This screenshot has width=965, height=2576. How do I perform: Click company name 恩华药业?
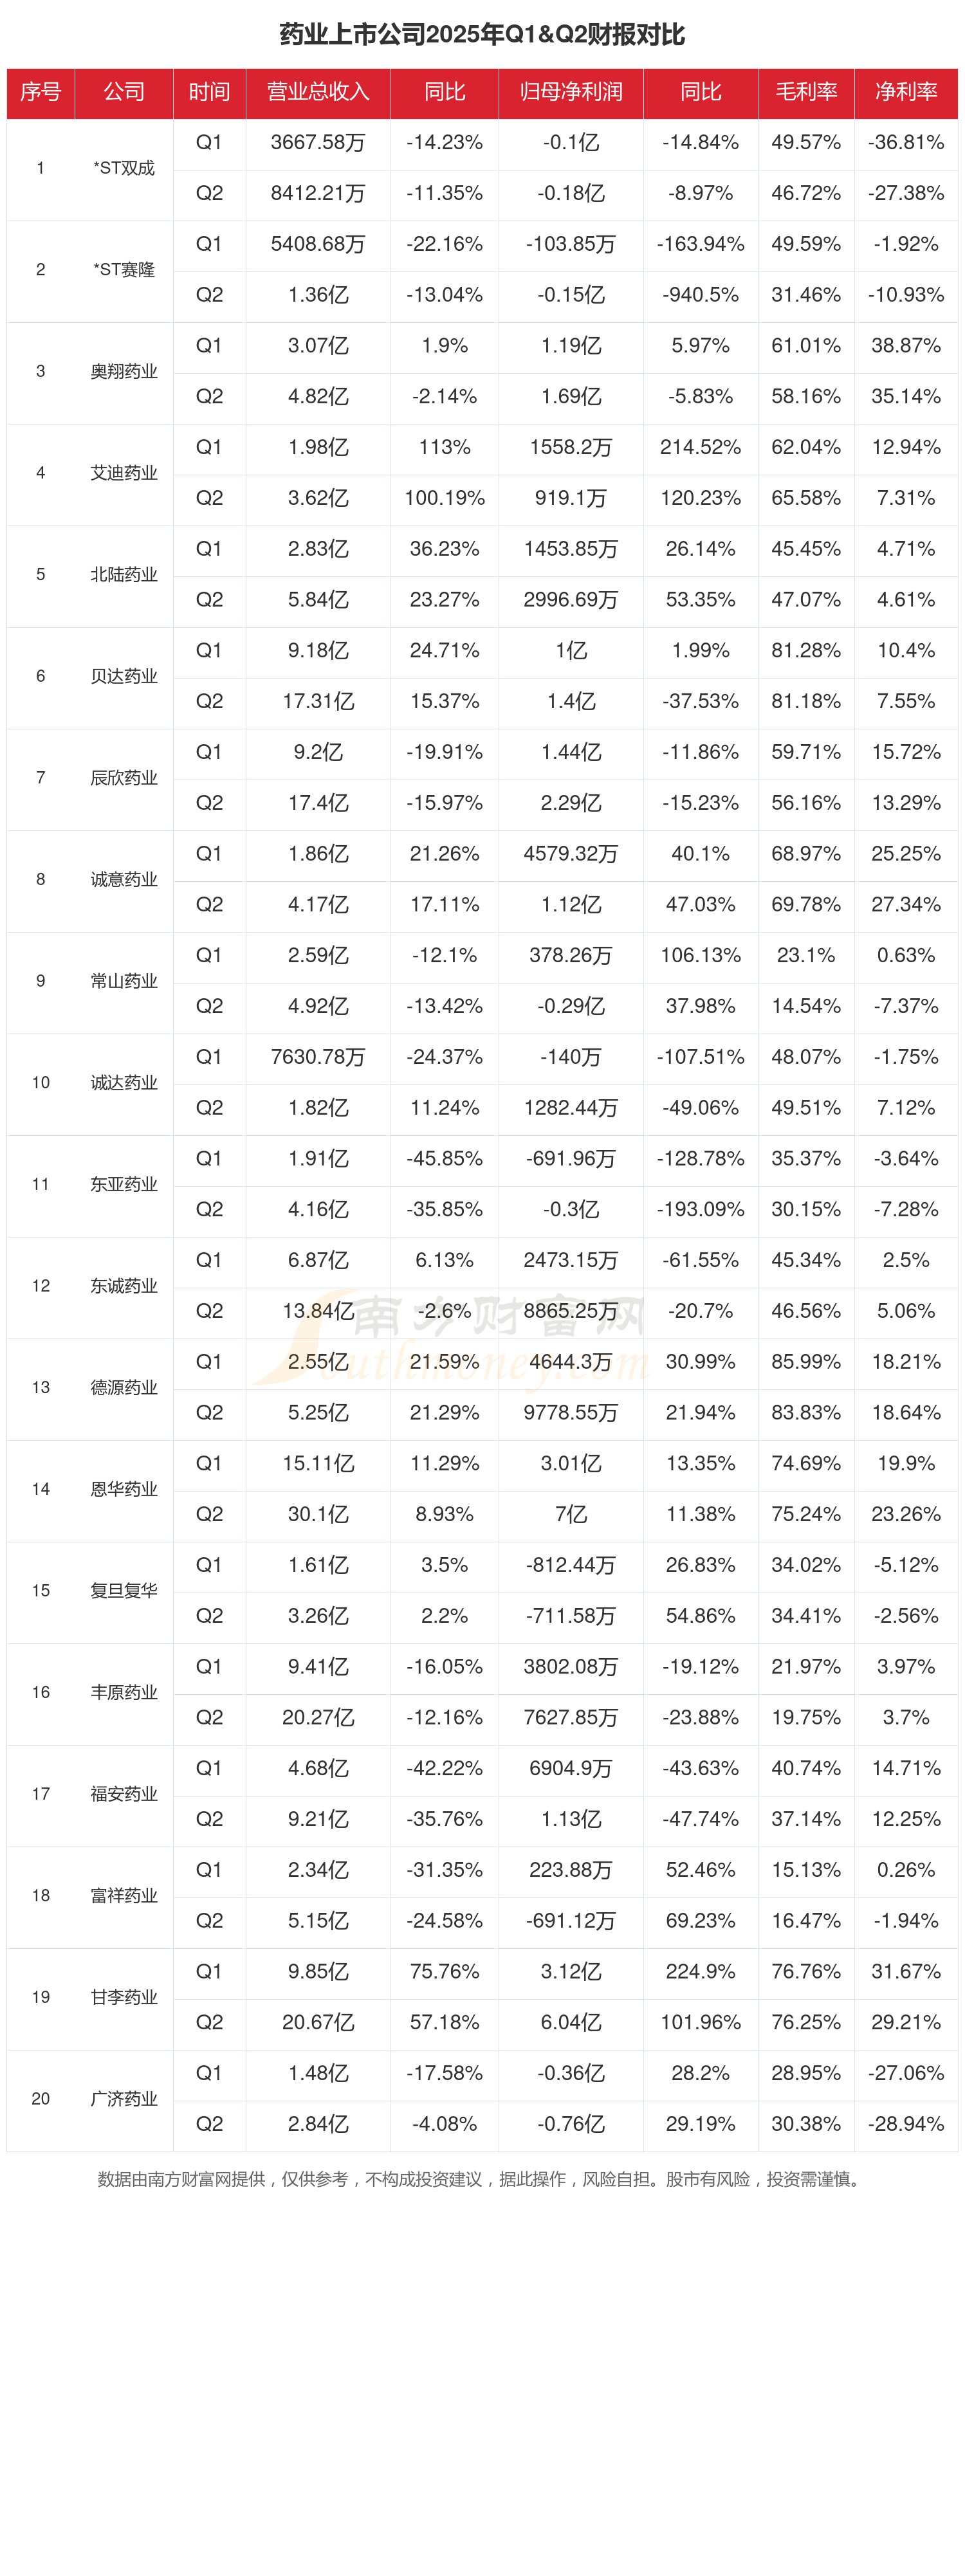coord(124,1489)
